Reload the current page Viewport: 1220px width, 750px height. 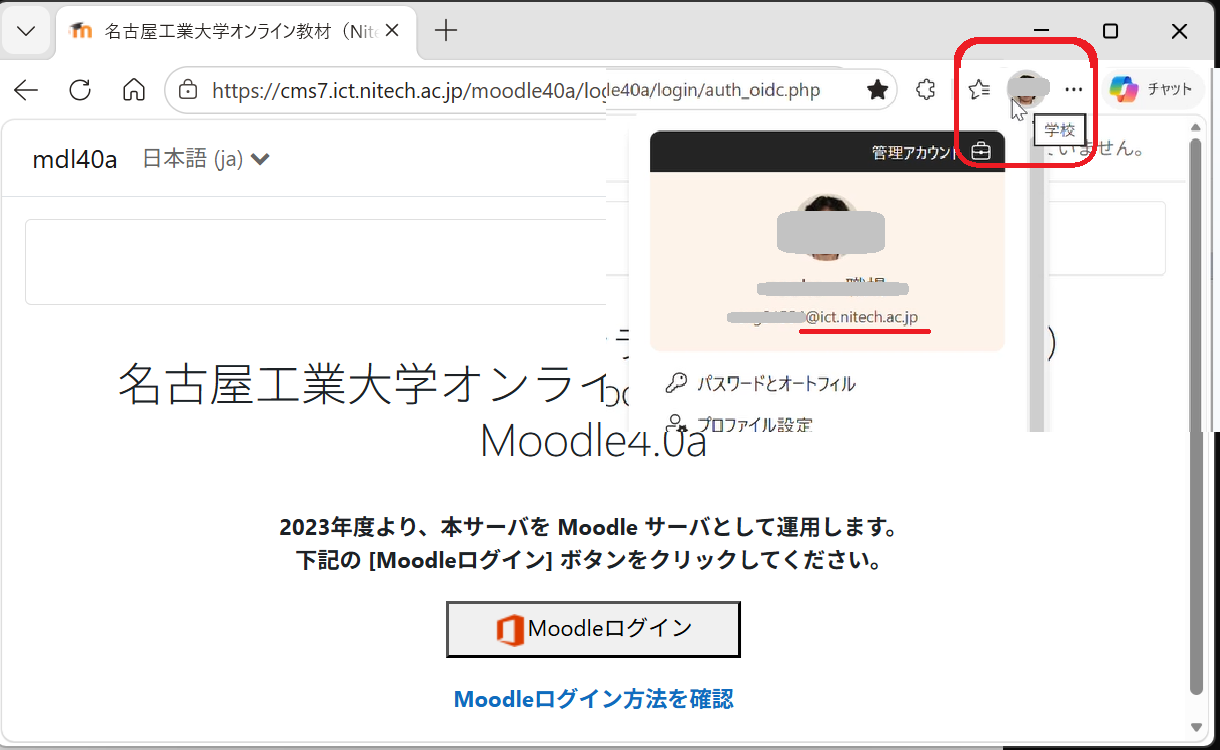pyautogui.click(x=80, y=90)
